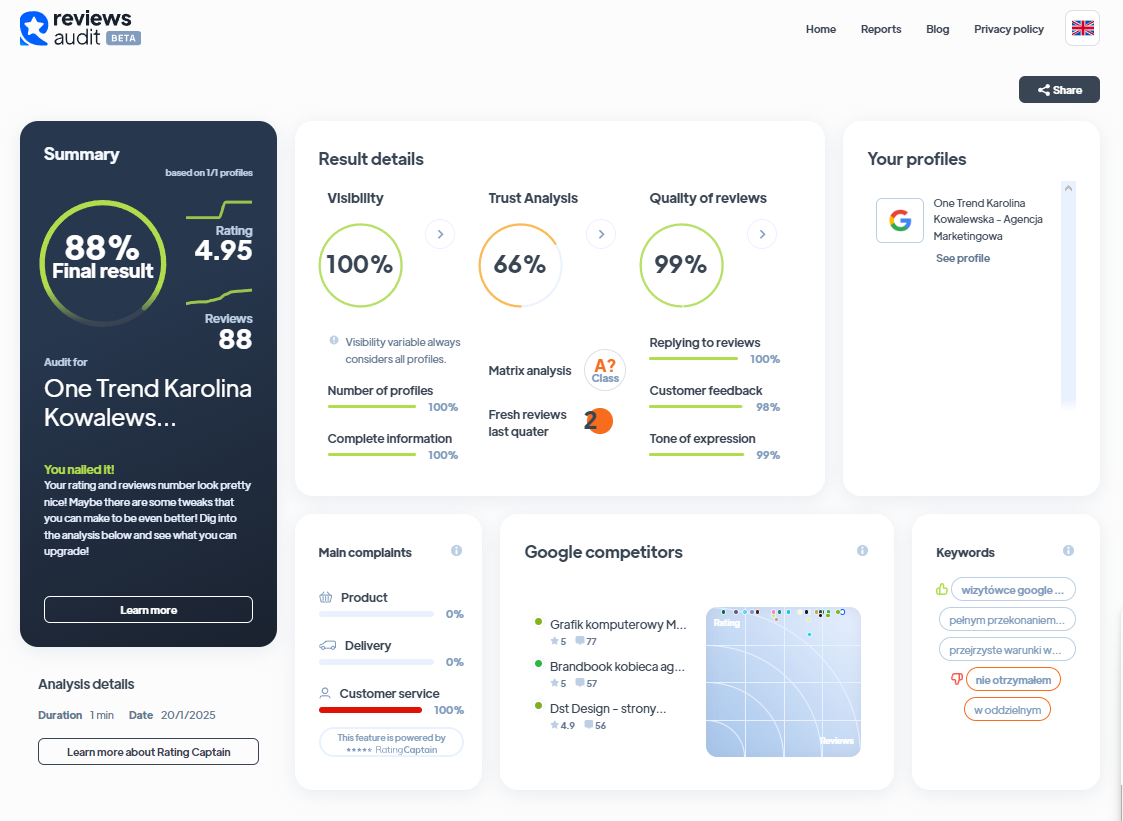Viewport: 1123px width, 821px height.
Task: Open the UK flag language selector
Action: point(1082,29)
